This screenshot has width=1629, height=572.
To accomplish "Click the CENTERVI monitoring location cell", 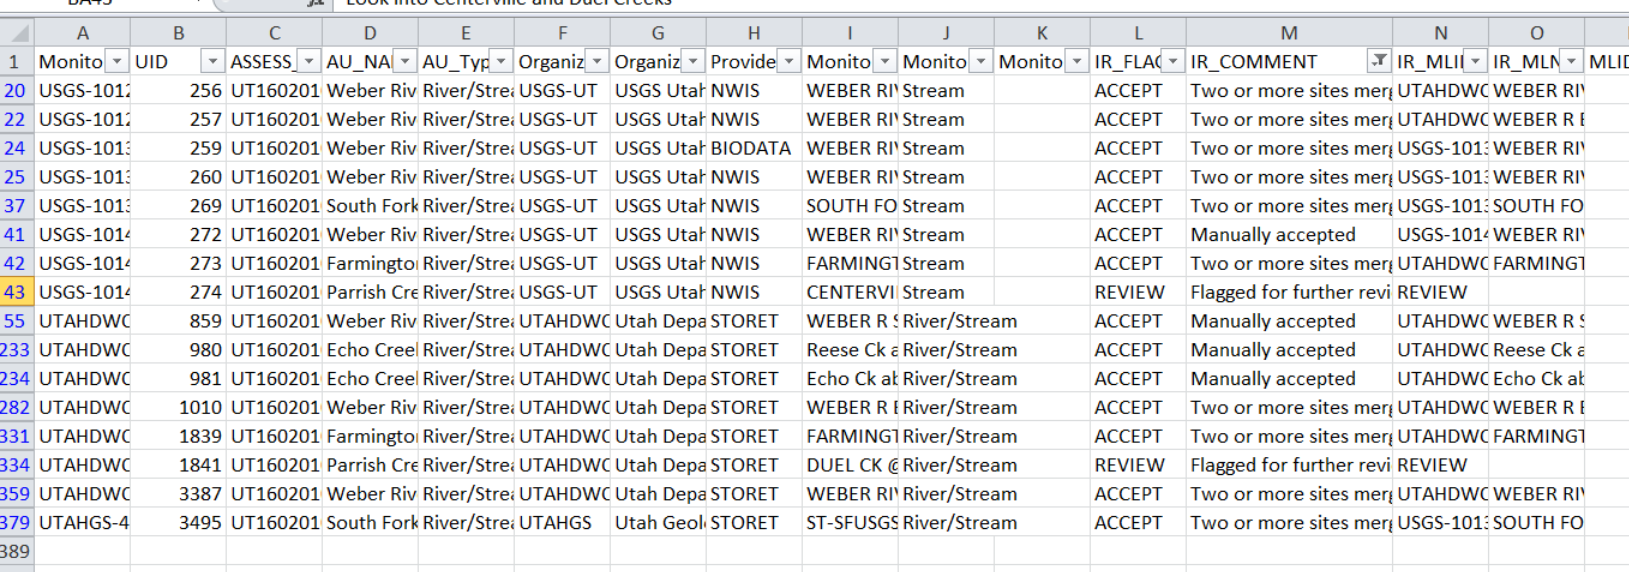I will pos(849,292).
